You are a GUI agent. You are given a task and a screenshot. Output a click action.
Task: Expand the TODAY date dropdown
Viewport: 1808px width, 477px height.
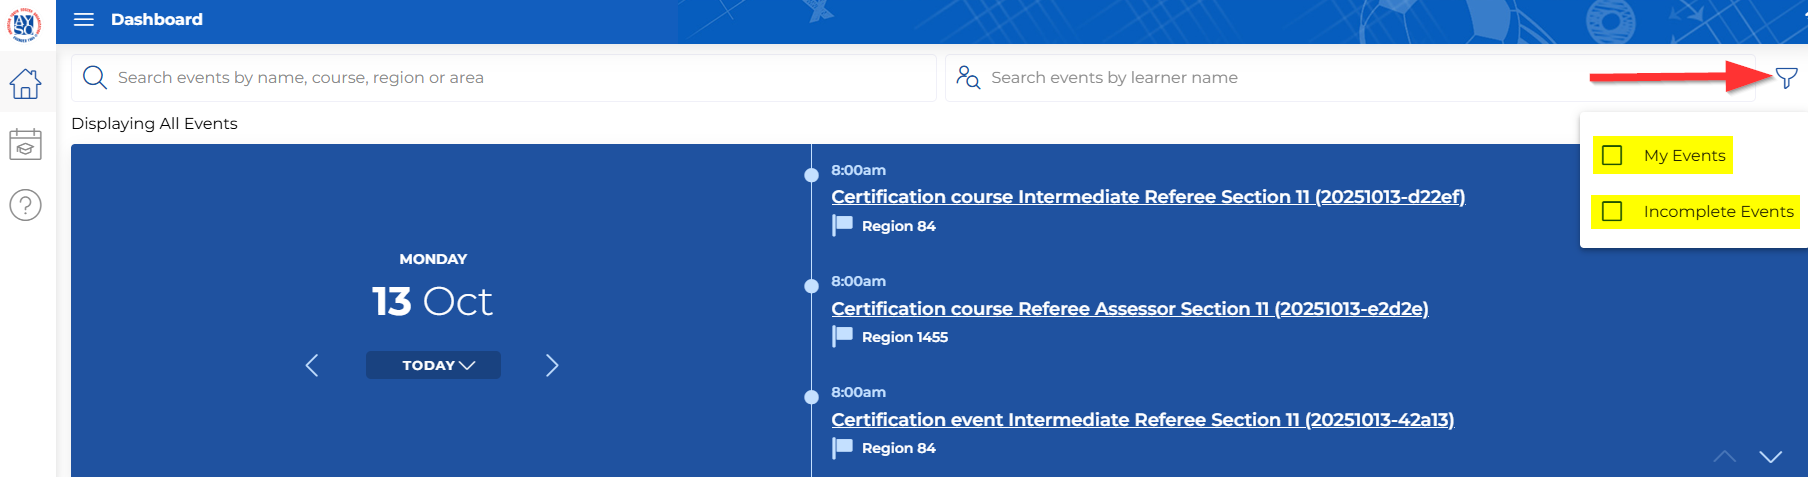coord(433,366)
